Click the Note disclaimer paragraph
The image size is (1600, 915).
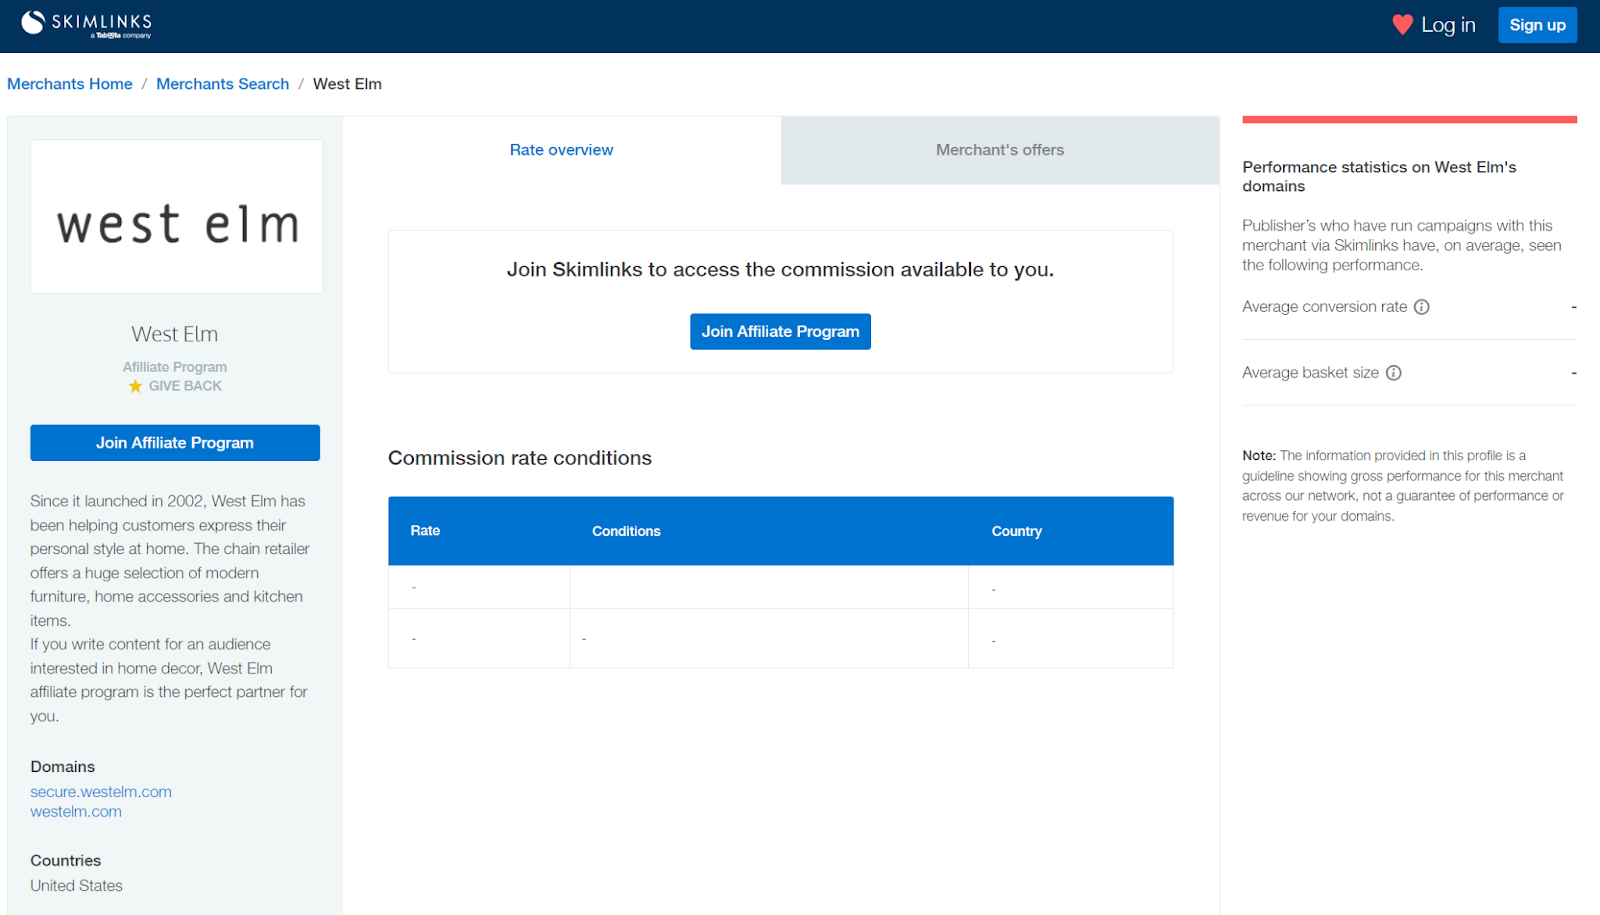click(x=1403, y=486)
